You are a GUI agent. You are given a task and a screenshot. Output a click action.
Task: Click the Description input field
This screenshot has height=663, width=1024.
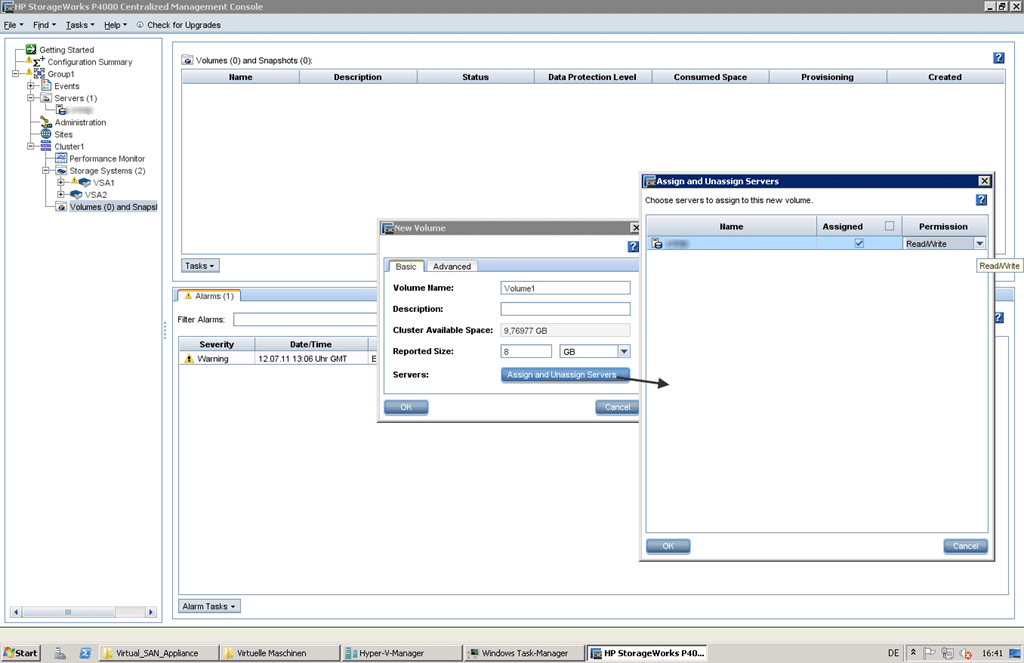point(566,309)
